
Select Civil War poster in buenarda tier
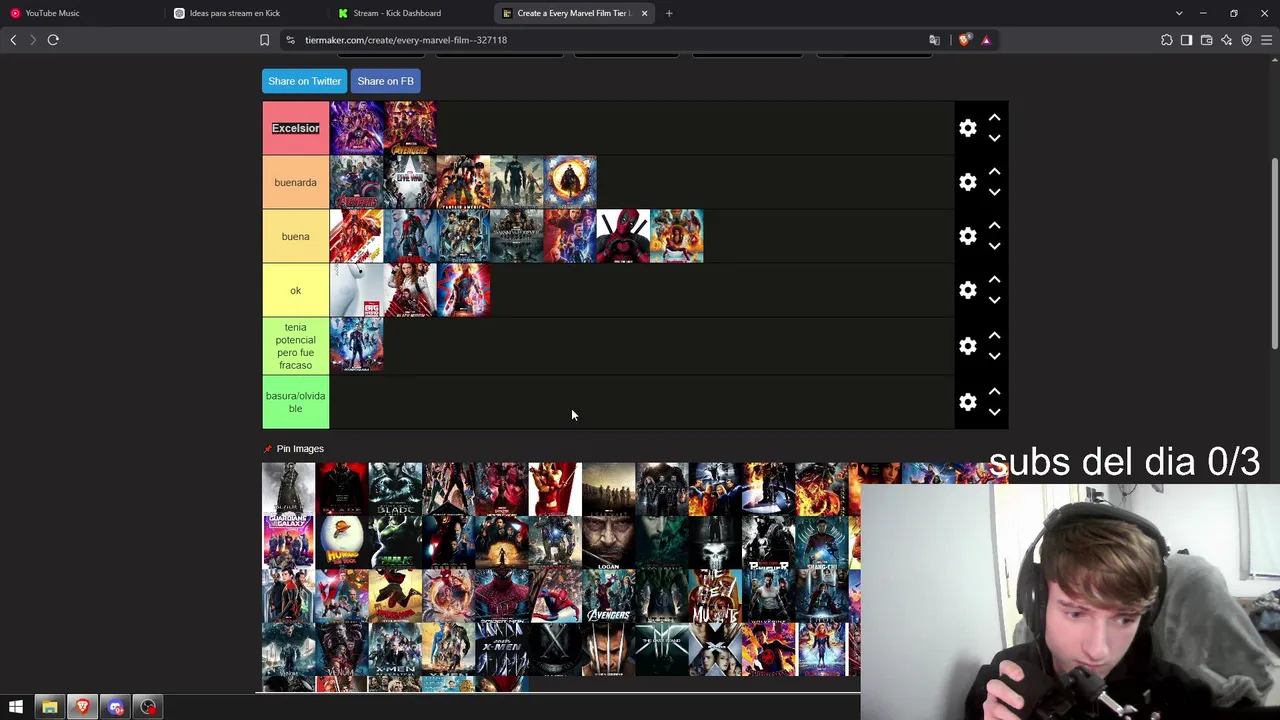pos(410,182)
